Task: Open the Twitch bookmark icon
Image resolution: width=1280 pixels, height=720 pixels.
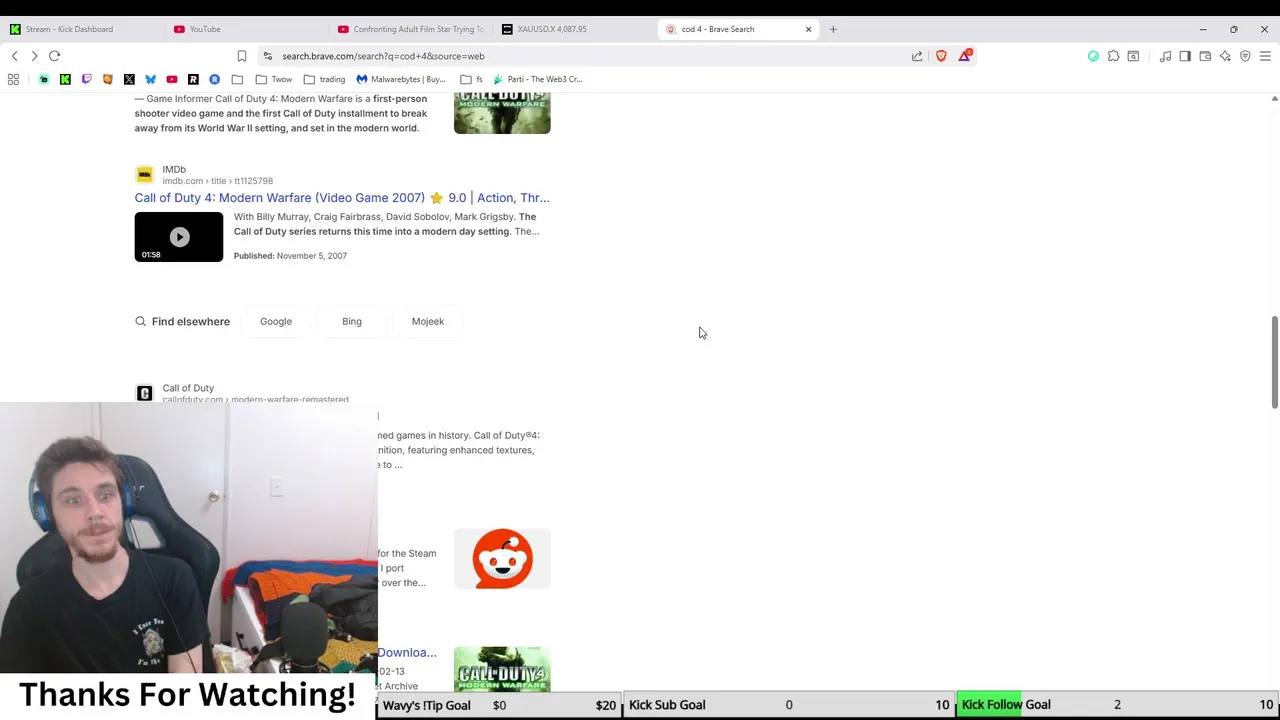Action: [86, 79]
